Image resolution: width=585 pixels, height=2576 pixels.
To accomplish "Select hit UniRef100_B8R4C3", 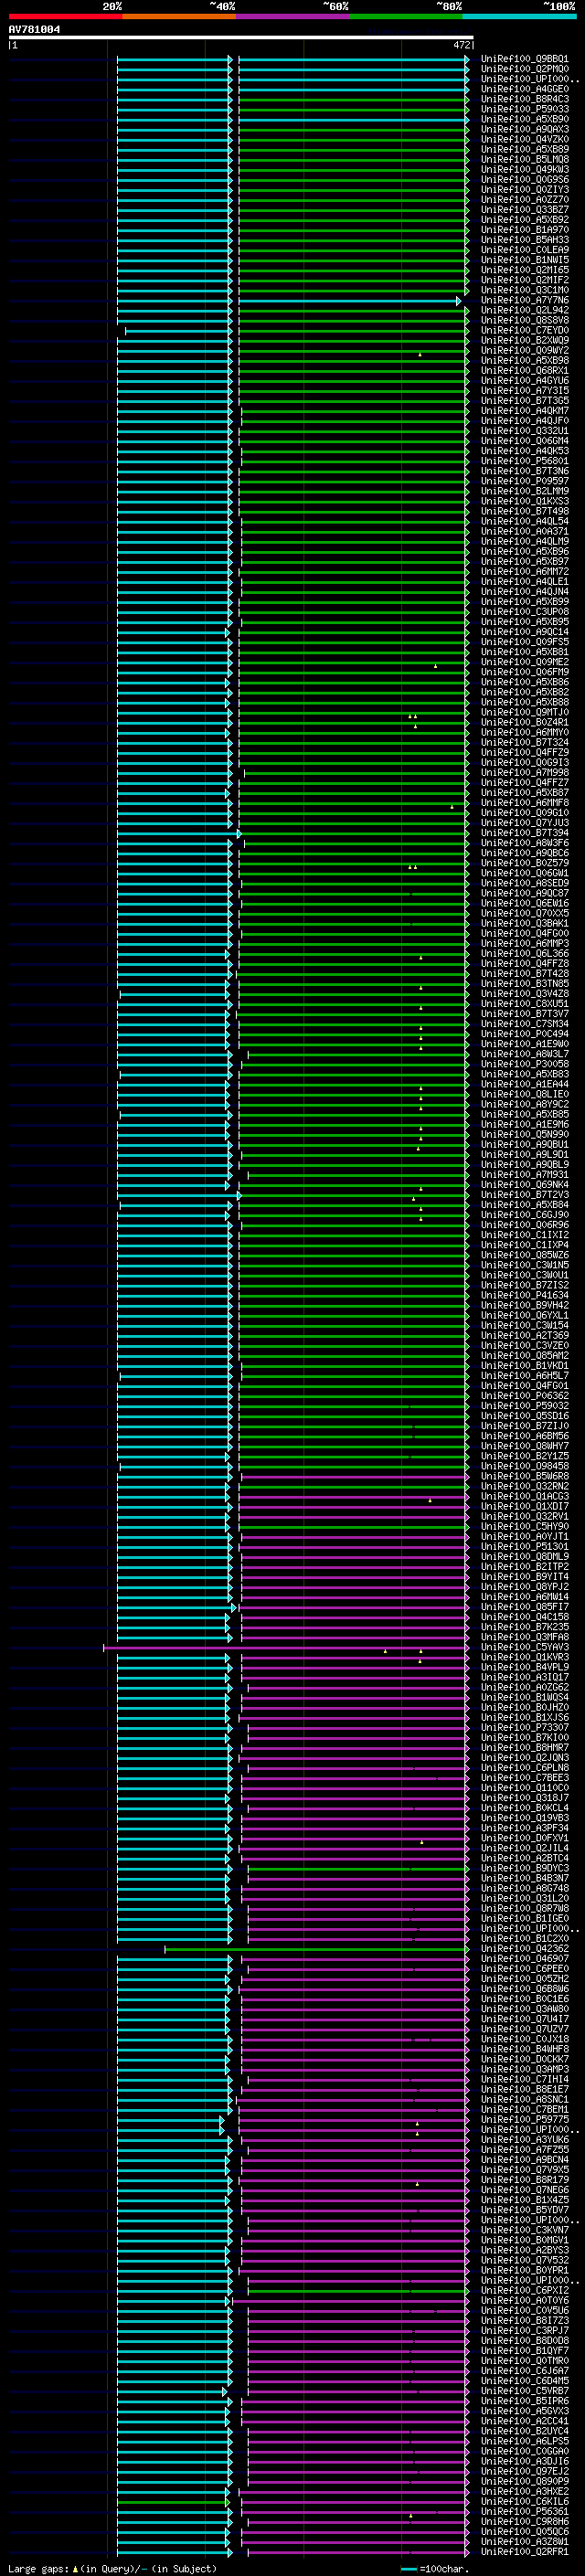I will 525,99.
